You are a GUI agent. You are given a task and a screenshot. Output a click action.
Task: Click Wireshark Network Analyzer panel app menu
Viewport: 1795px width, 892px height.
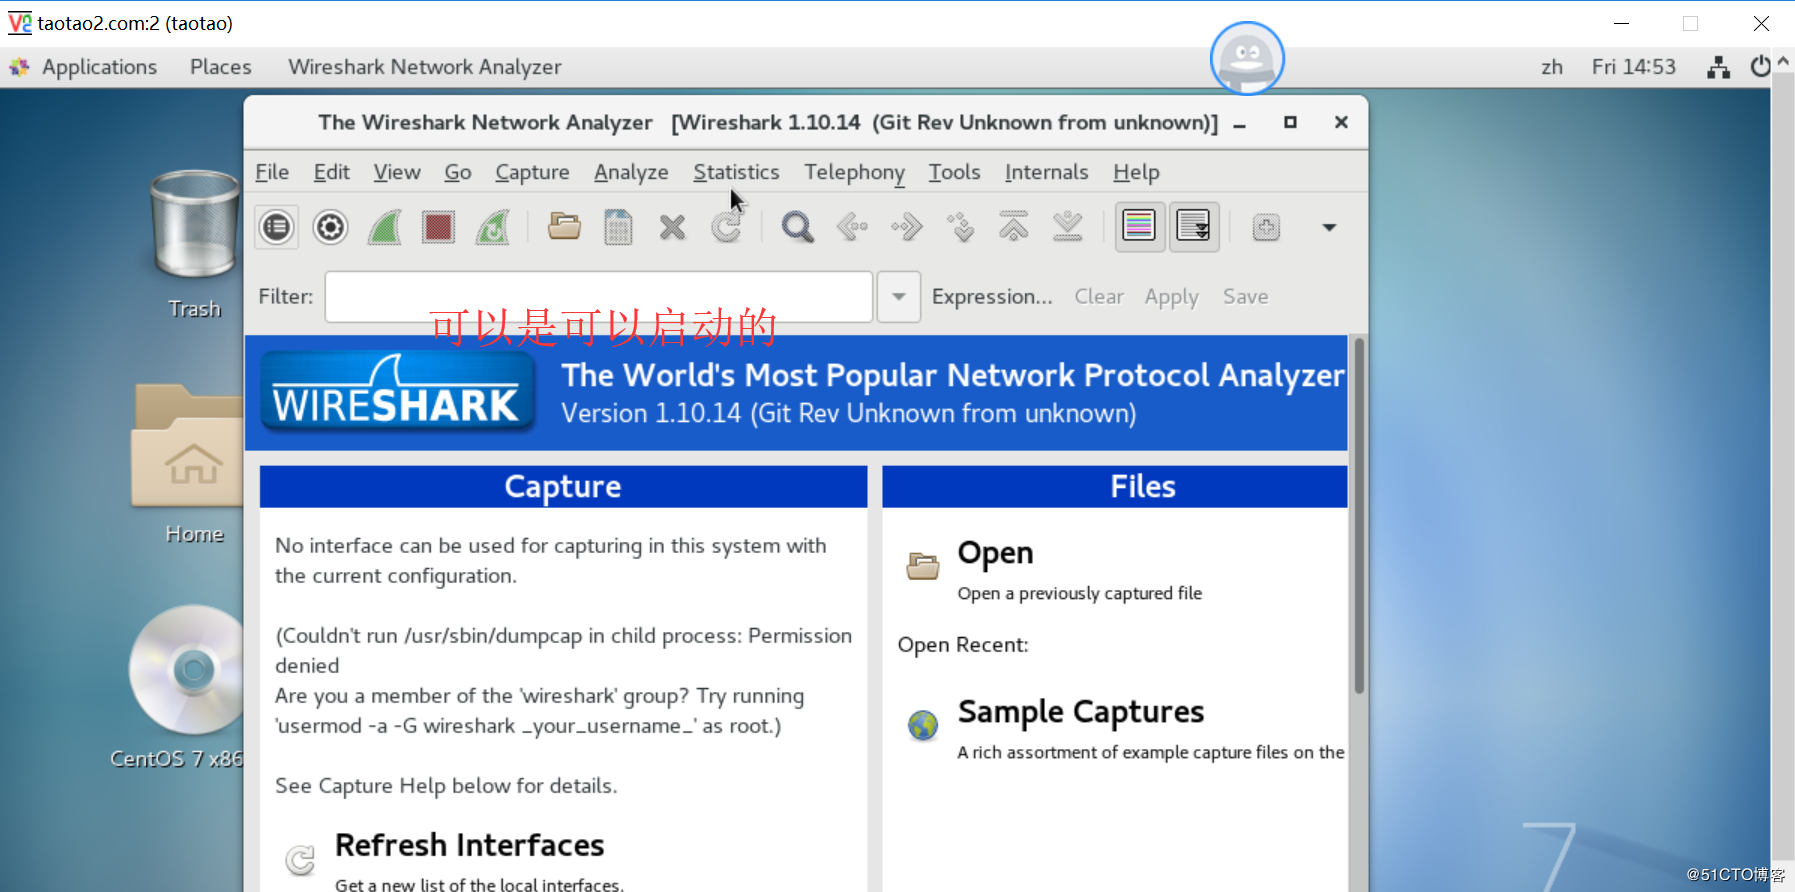(x=424, y=67)
